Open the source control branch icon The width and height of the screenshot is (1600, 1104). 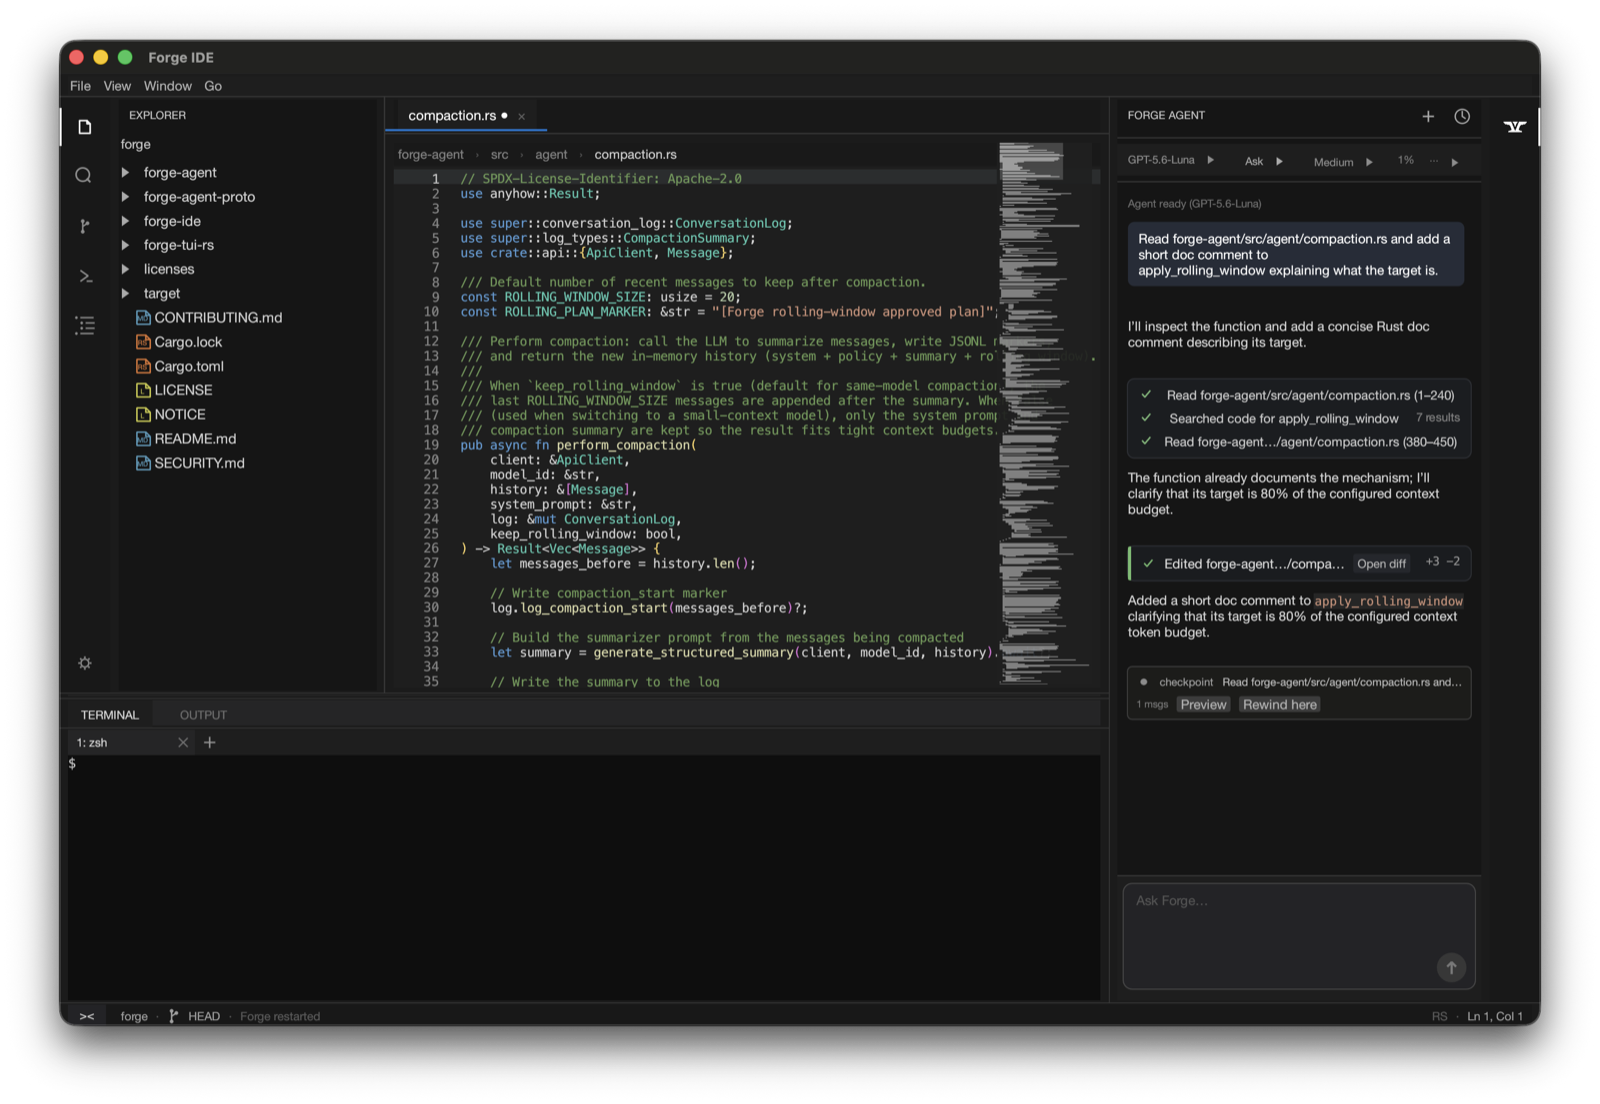click(84, 226)
